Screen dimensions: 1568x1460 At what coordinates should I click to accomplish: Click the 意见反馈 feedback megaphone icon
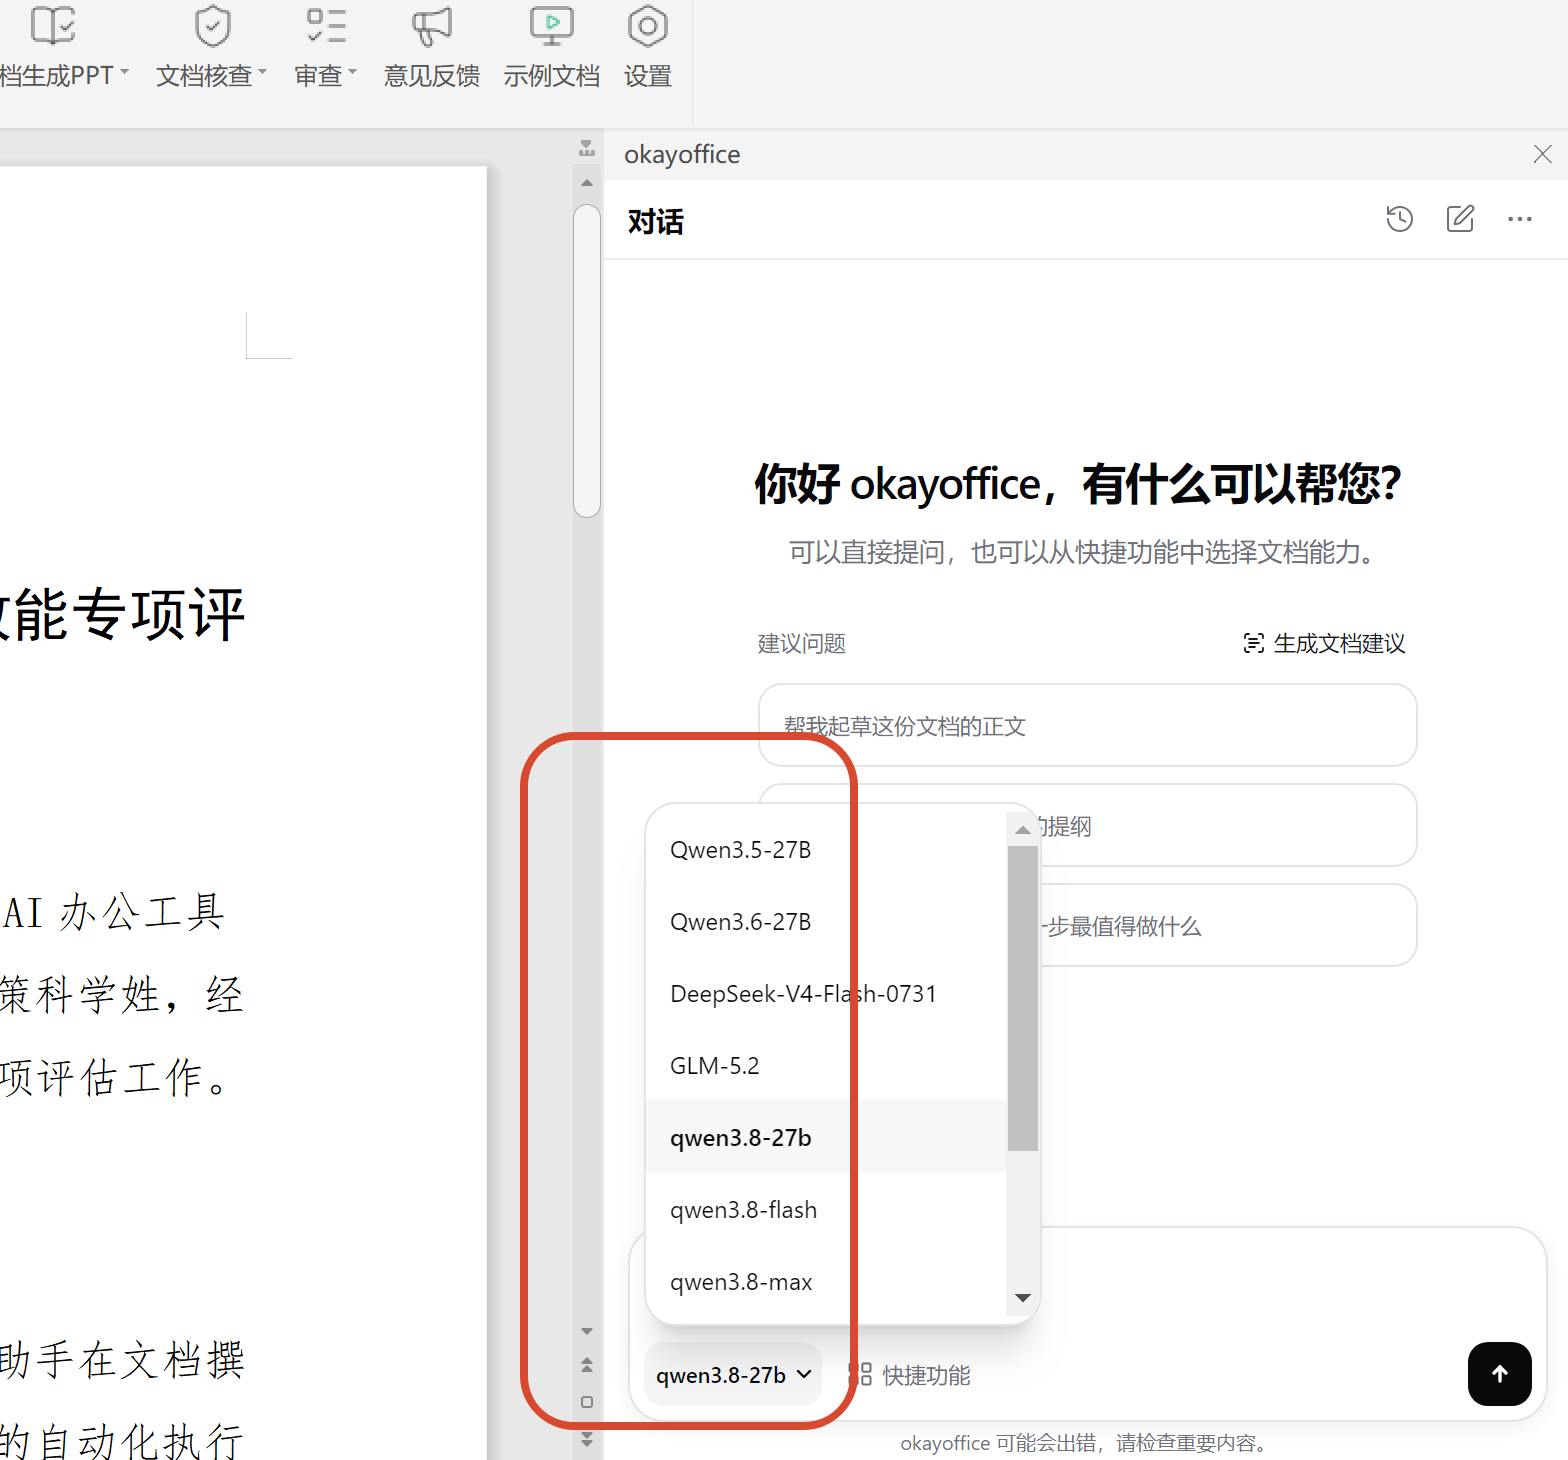[432, 27]
